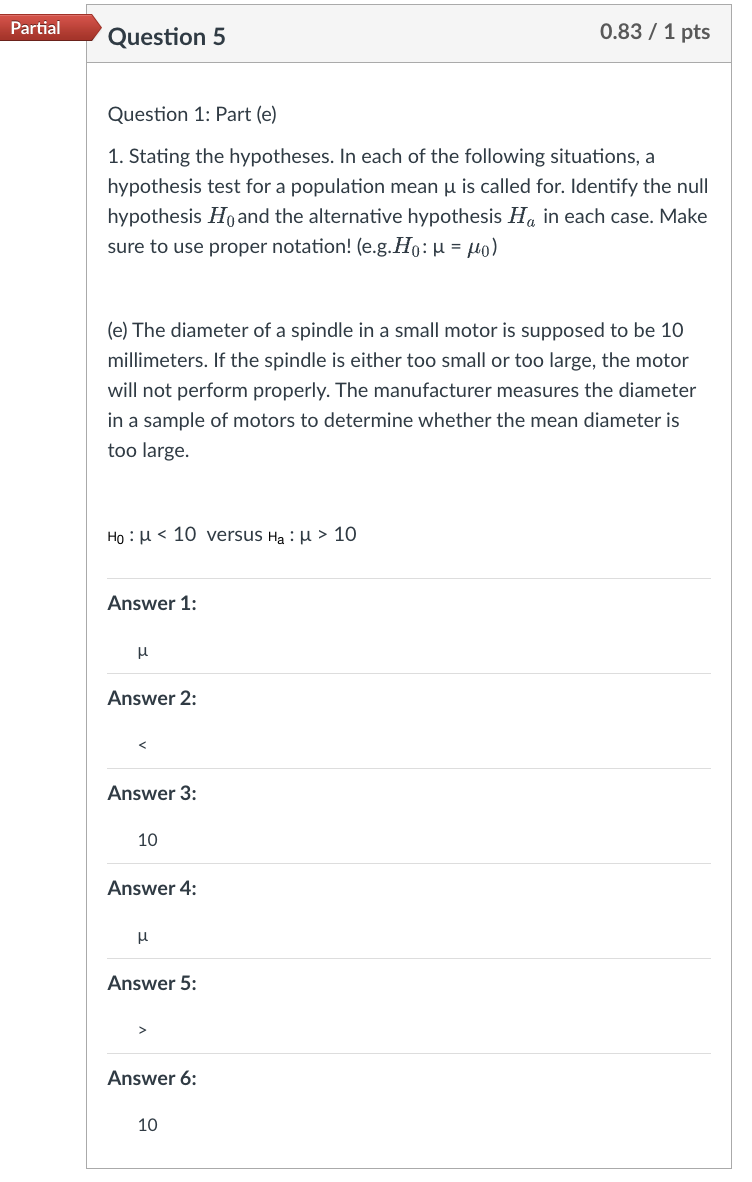Select the > symbol under Answer 5
Screen dimensions: 752x1182
click(141, 1030)
